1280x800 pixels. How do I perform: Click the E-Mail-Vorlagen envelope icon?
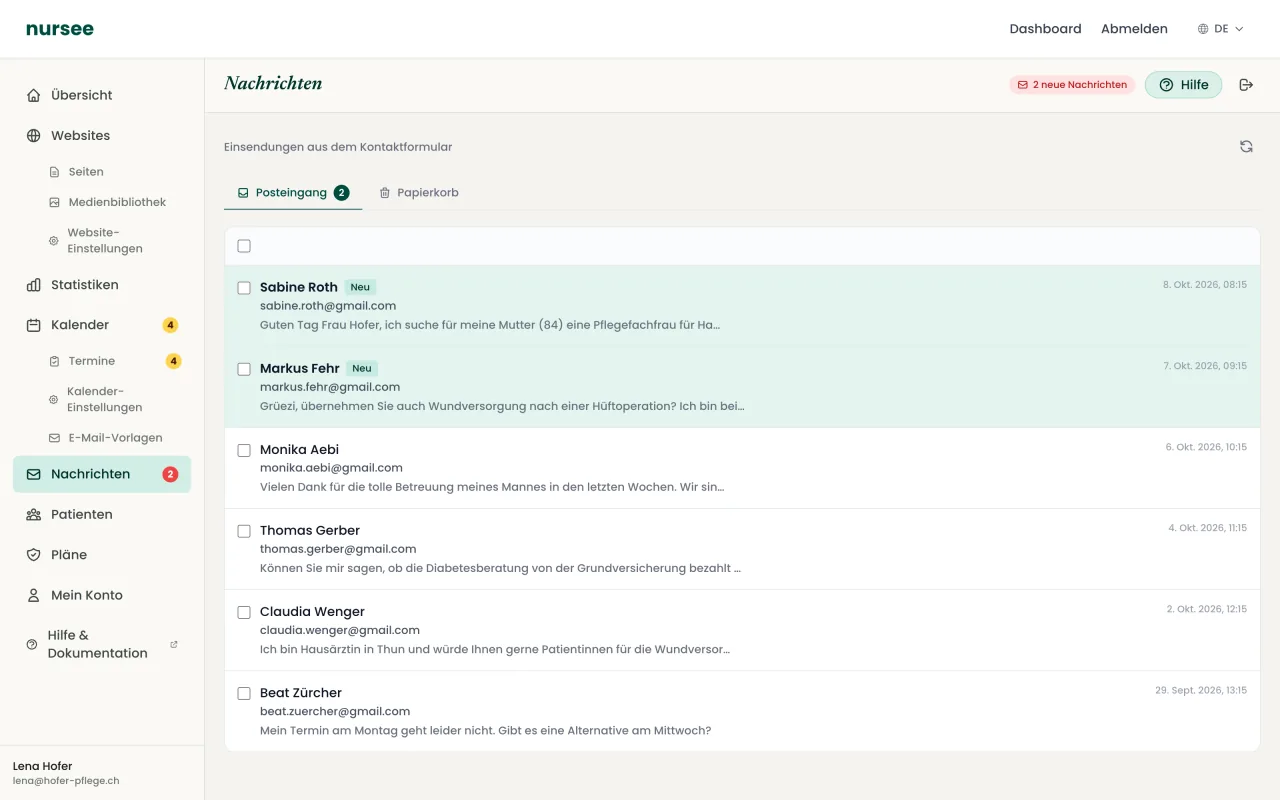point(55,438)
